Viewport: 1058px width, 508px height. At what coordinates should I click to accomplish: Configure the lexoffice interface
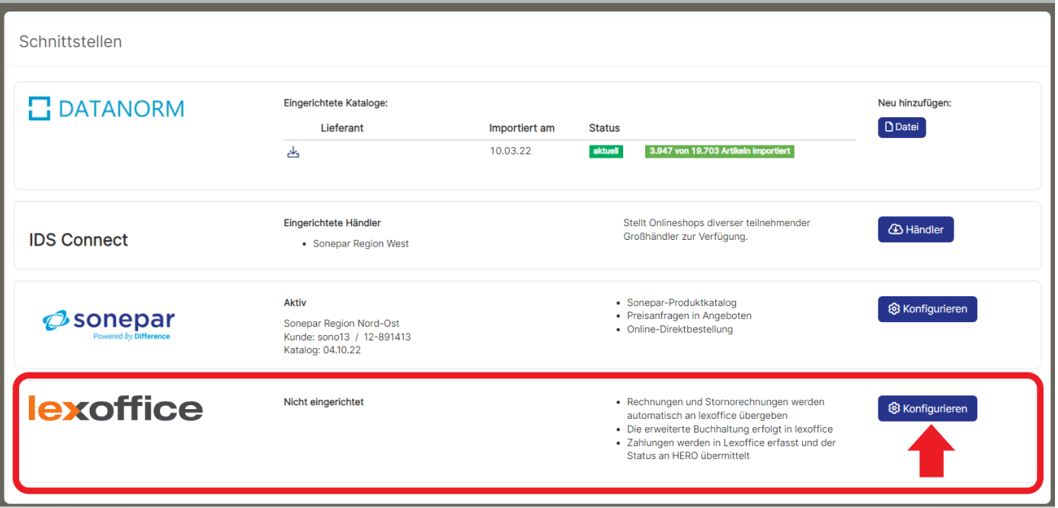tap(927, 408)
